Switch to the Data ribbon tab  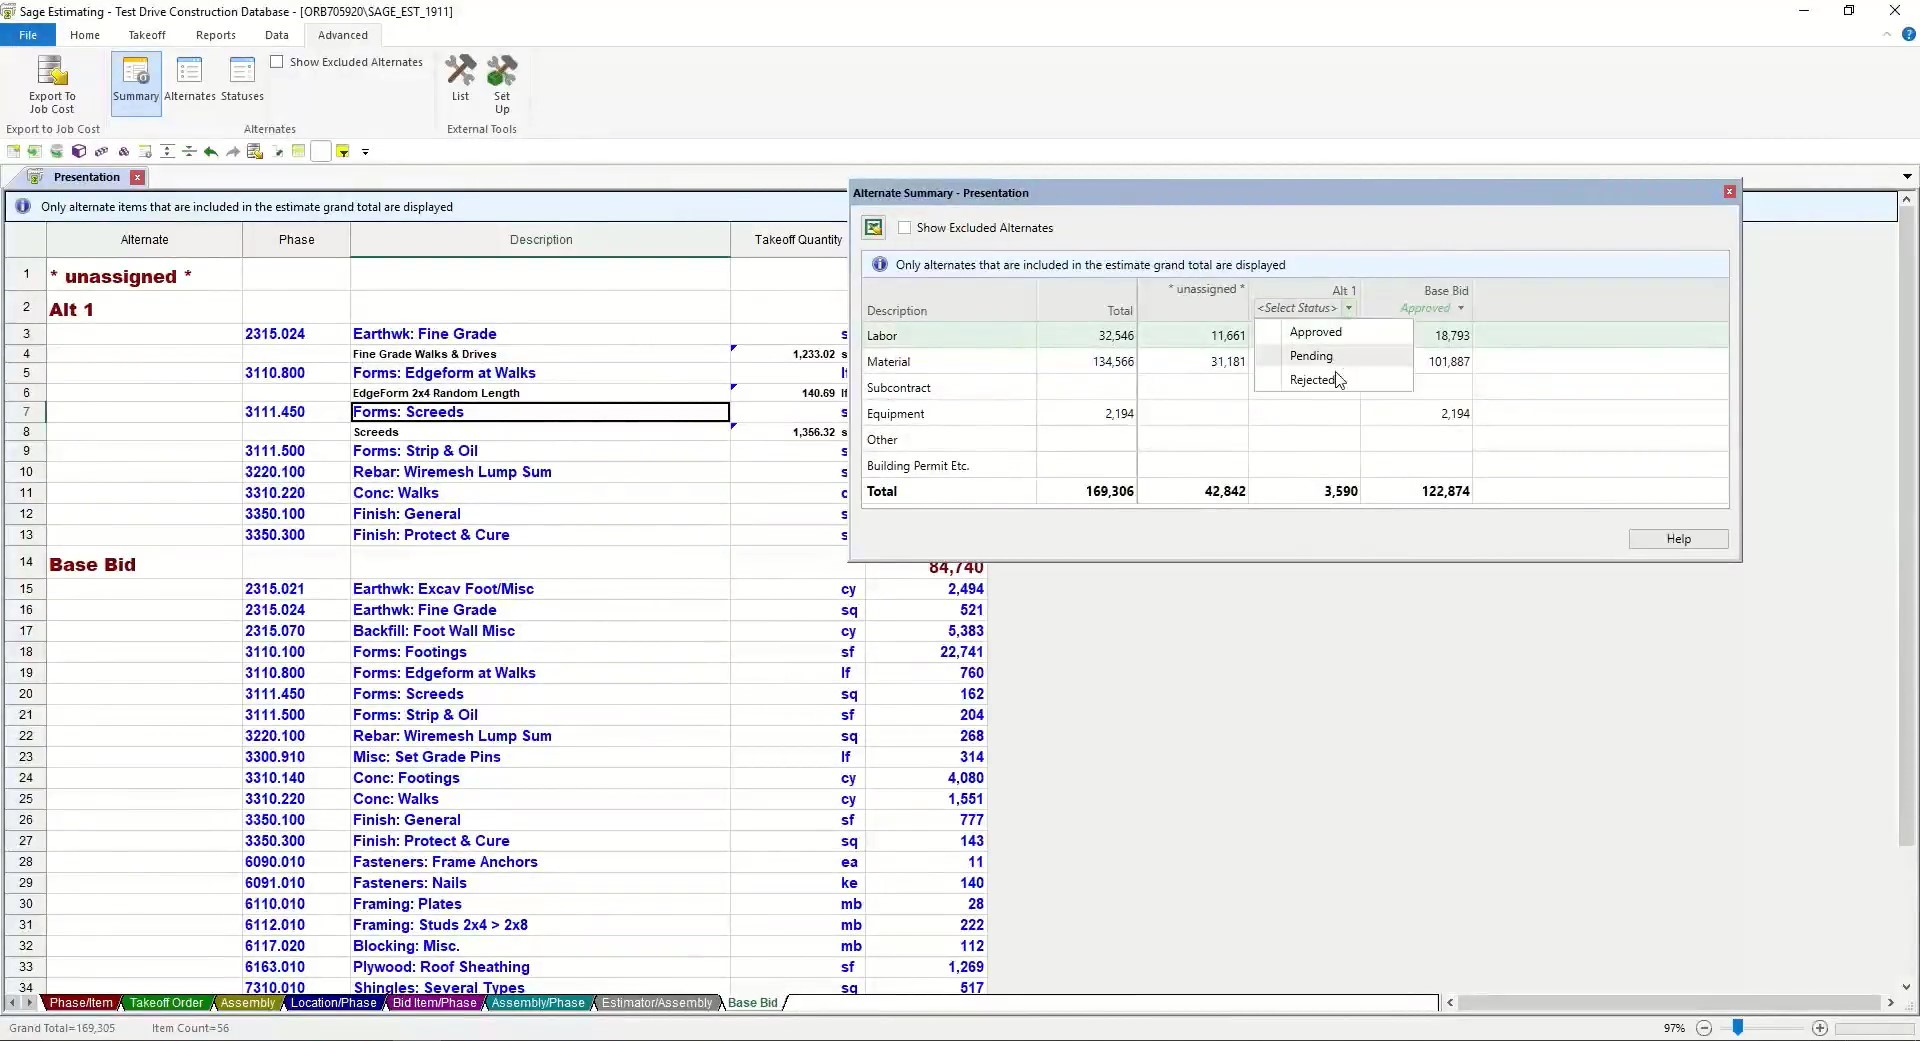point(277,35)
